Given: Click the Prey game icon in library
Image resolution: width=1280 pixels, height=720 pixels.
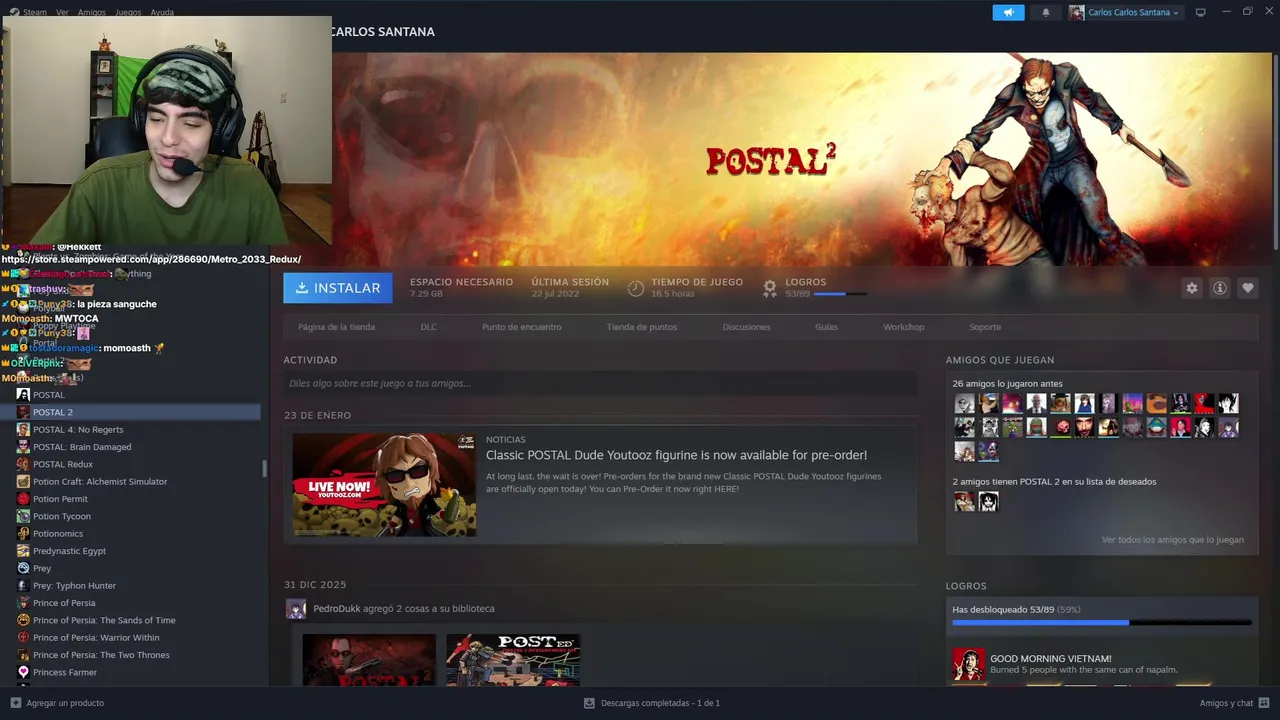Looking at the screenshot, I should coord(23,568).
